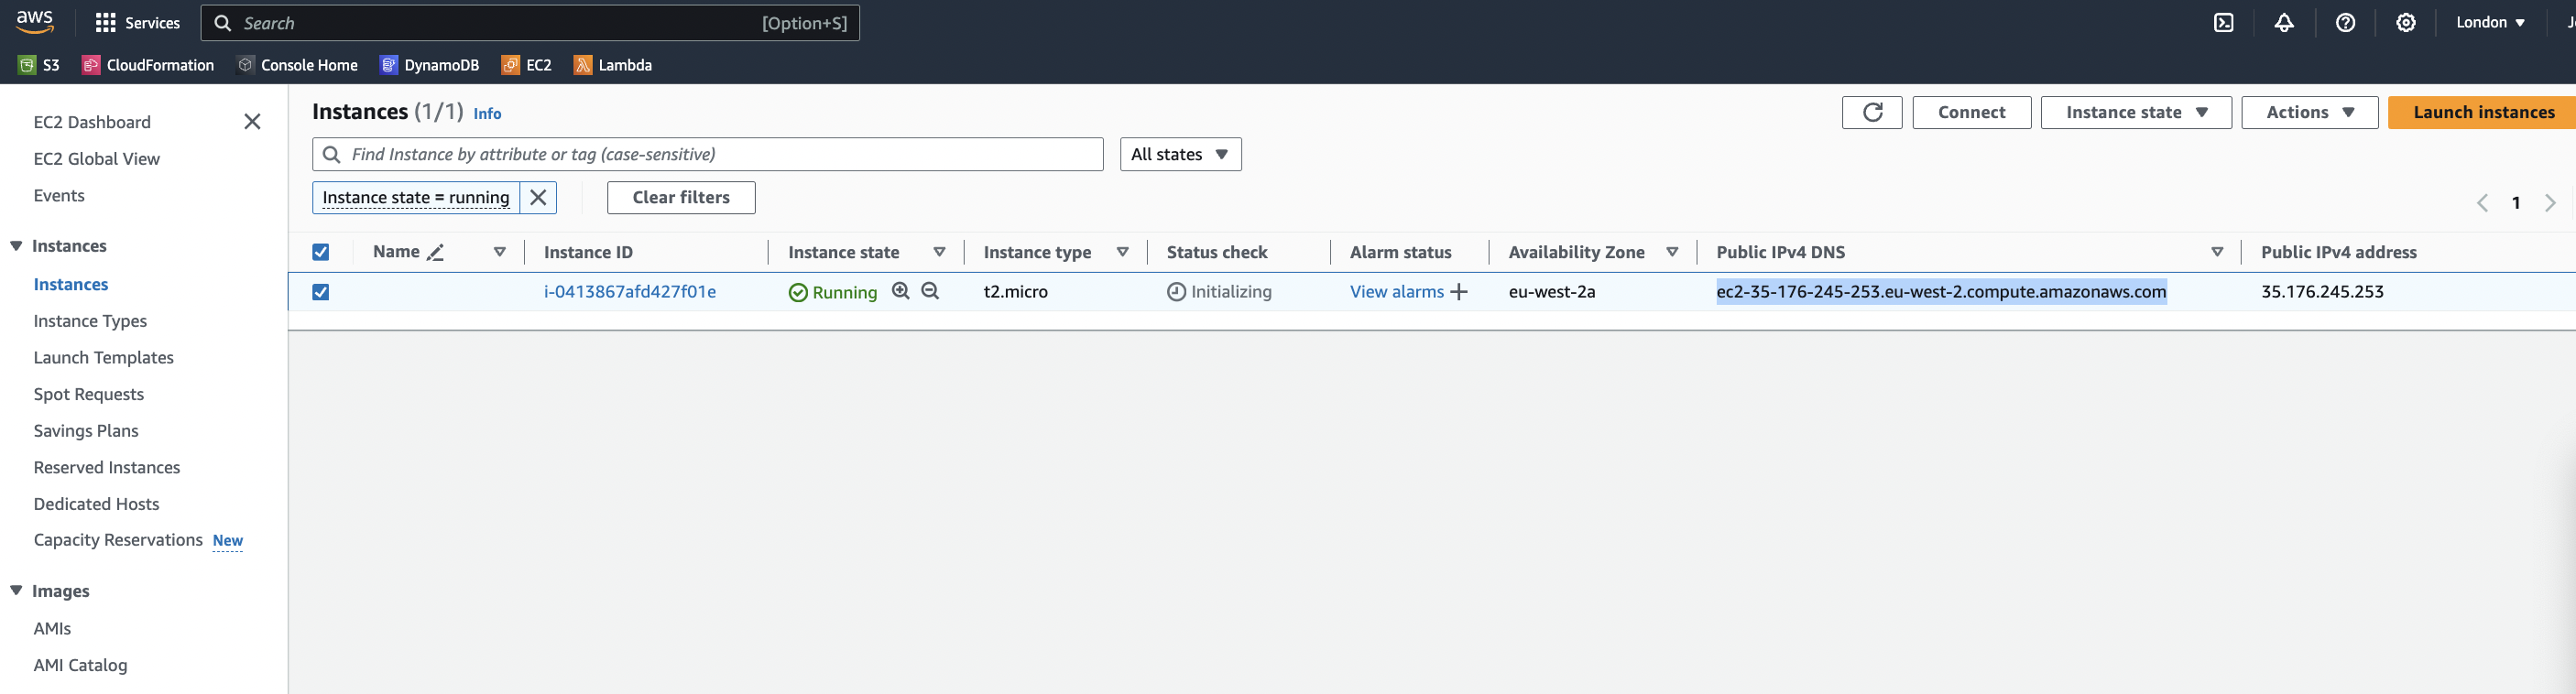Open the Services grid menu
2576x694 pixels.
(x=137, y=23)
